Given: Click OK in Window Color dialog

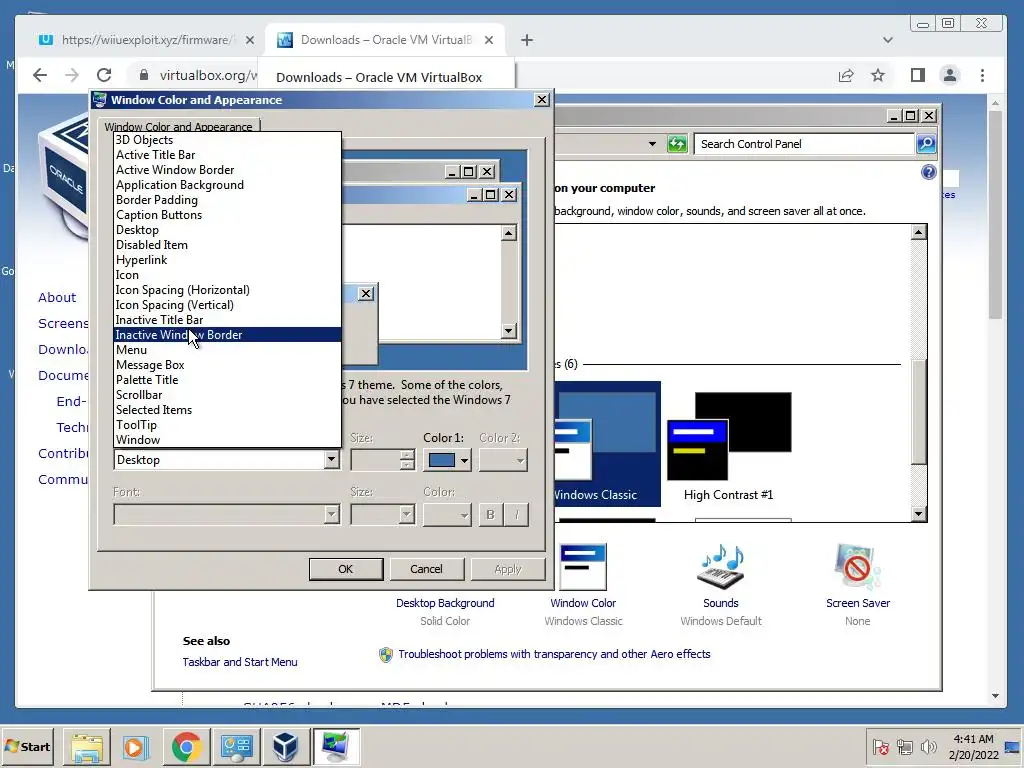Looking at the screenshot, I should tap(345, 569).
